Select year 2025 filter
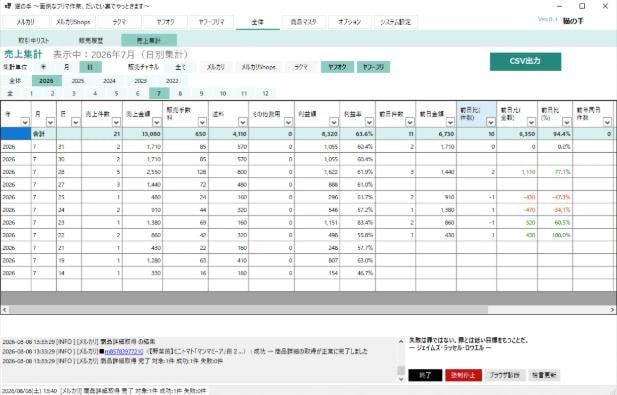The image size is (617, 395). tap(78, 81)
